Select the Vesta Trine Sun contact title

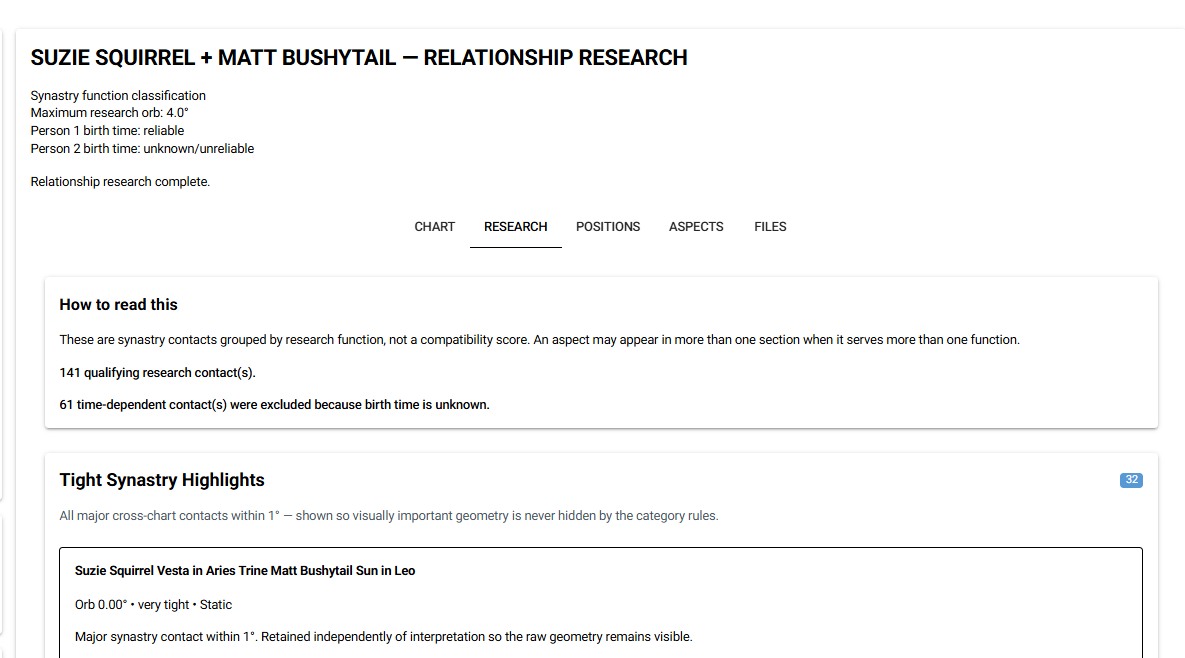coord(245,570)
